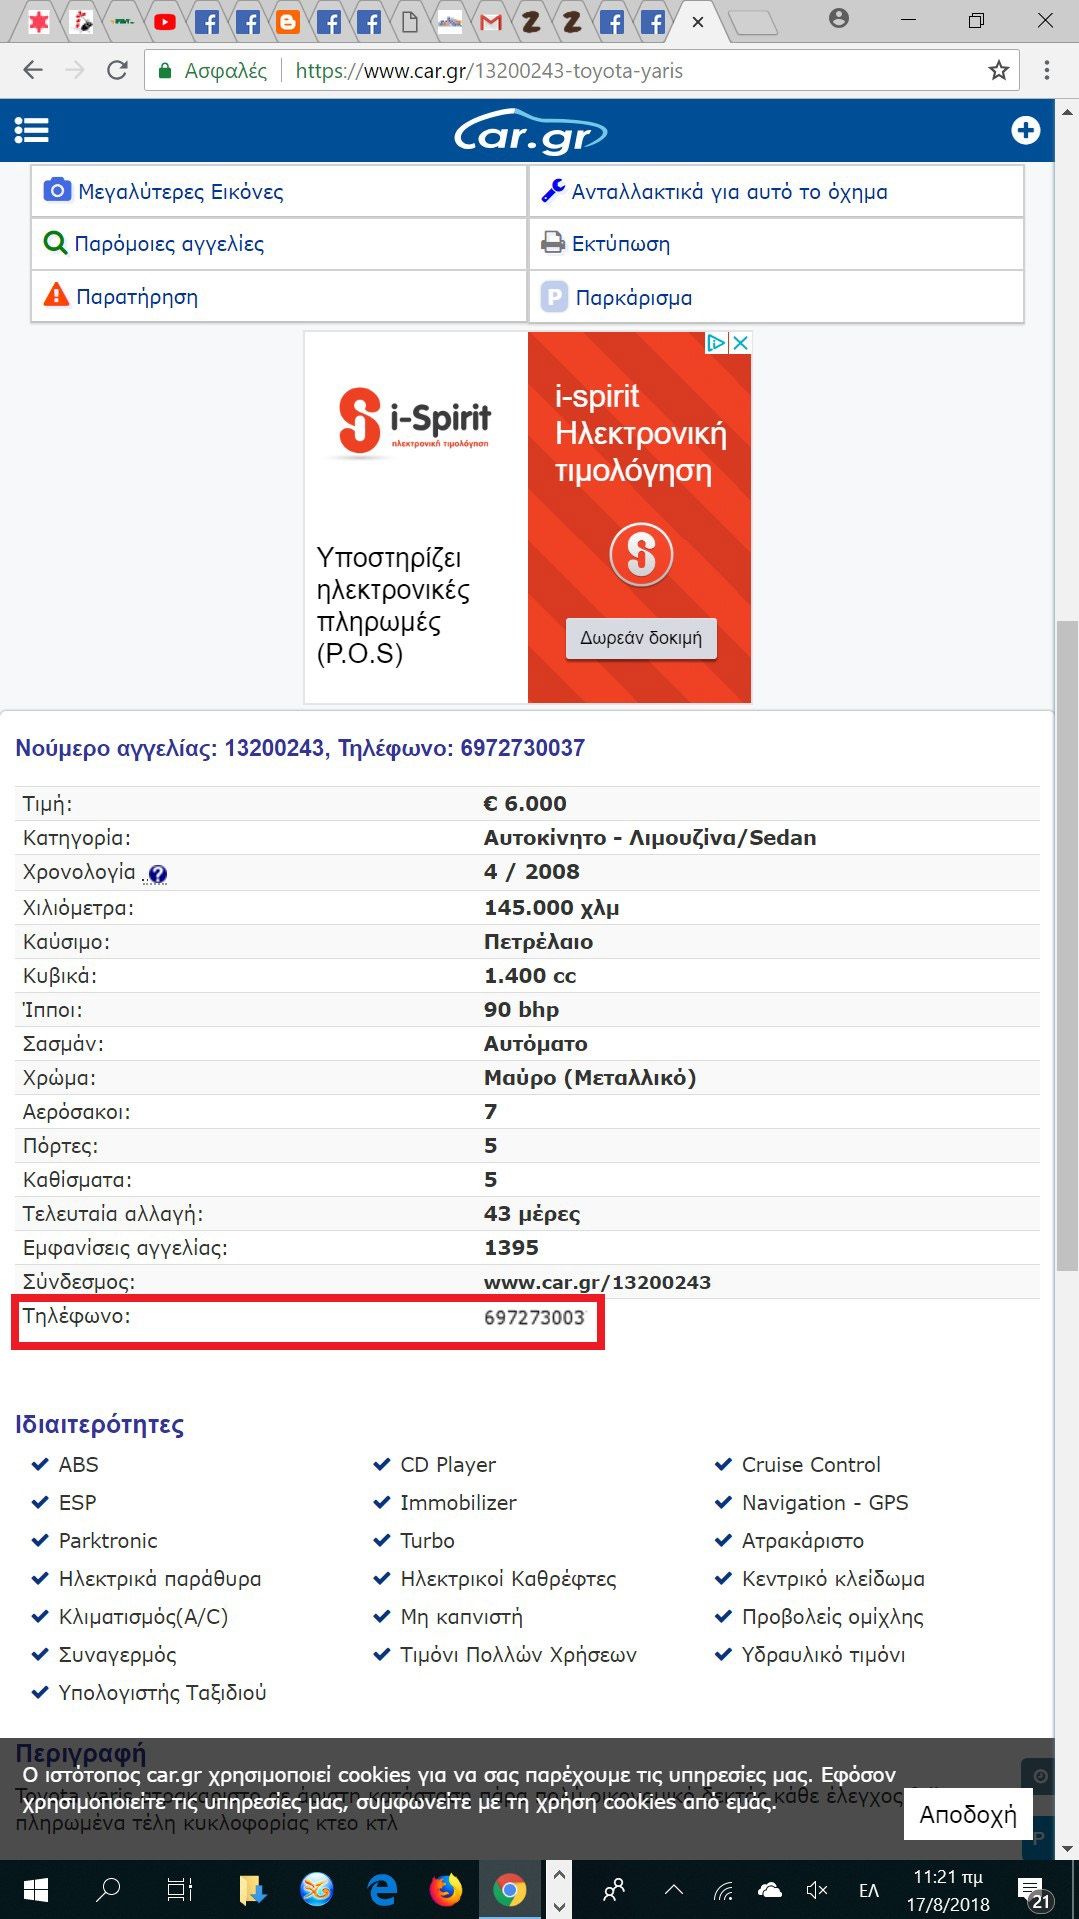Close the active car.gr tab
The height and width of the screenshot is (1919, 1079).
click(x=698, y=21)
